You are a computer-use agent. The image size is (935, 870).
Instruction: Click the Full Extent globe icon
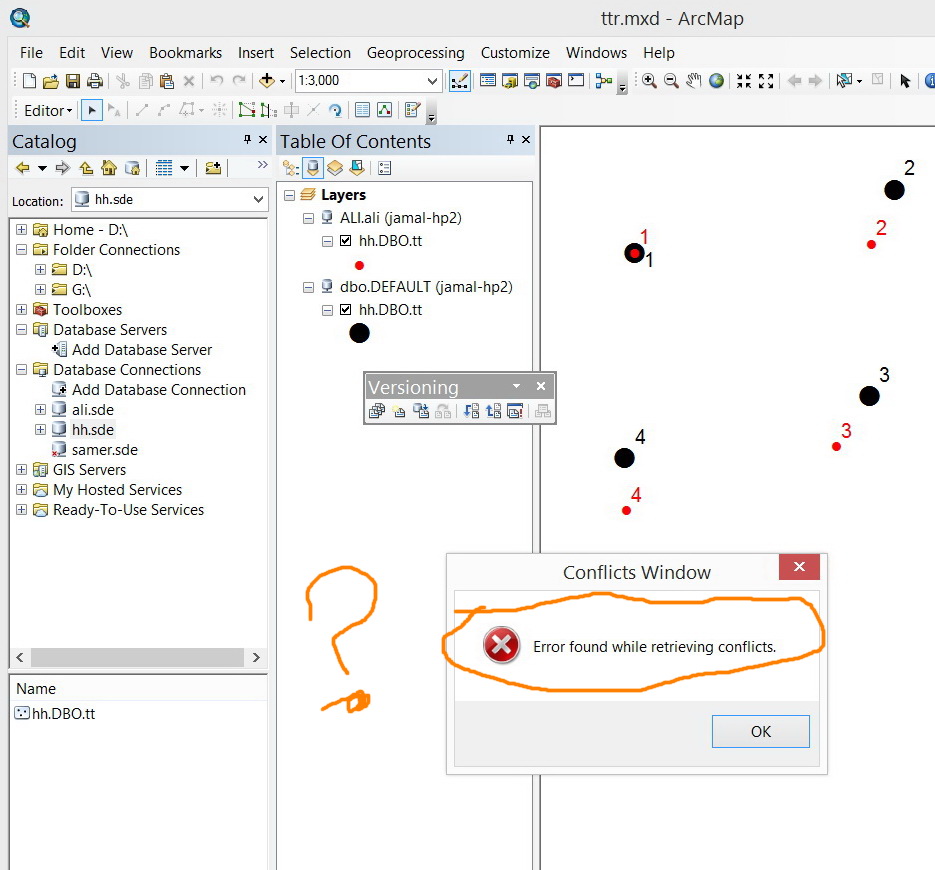[x=716, y=81]
